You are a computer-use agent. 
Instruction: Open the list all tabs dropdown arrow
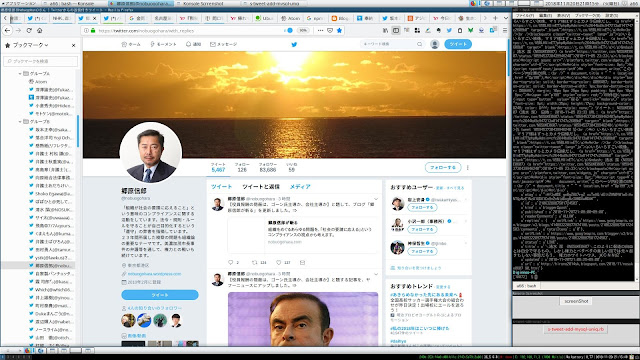click(x=506, y=18)
